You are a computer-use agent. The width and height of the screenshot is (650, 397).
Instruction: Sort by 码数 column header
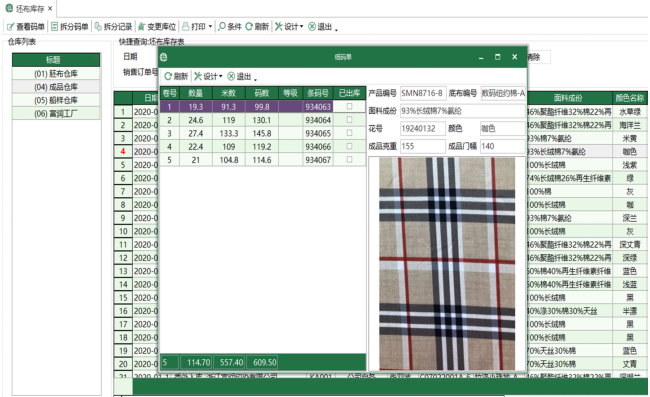[x=262, y=93]
